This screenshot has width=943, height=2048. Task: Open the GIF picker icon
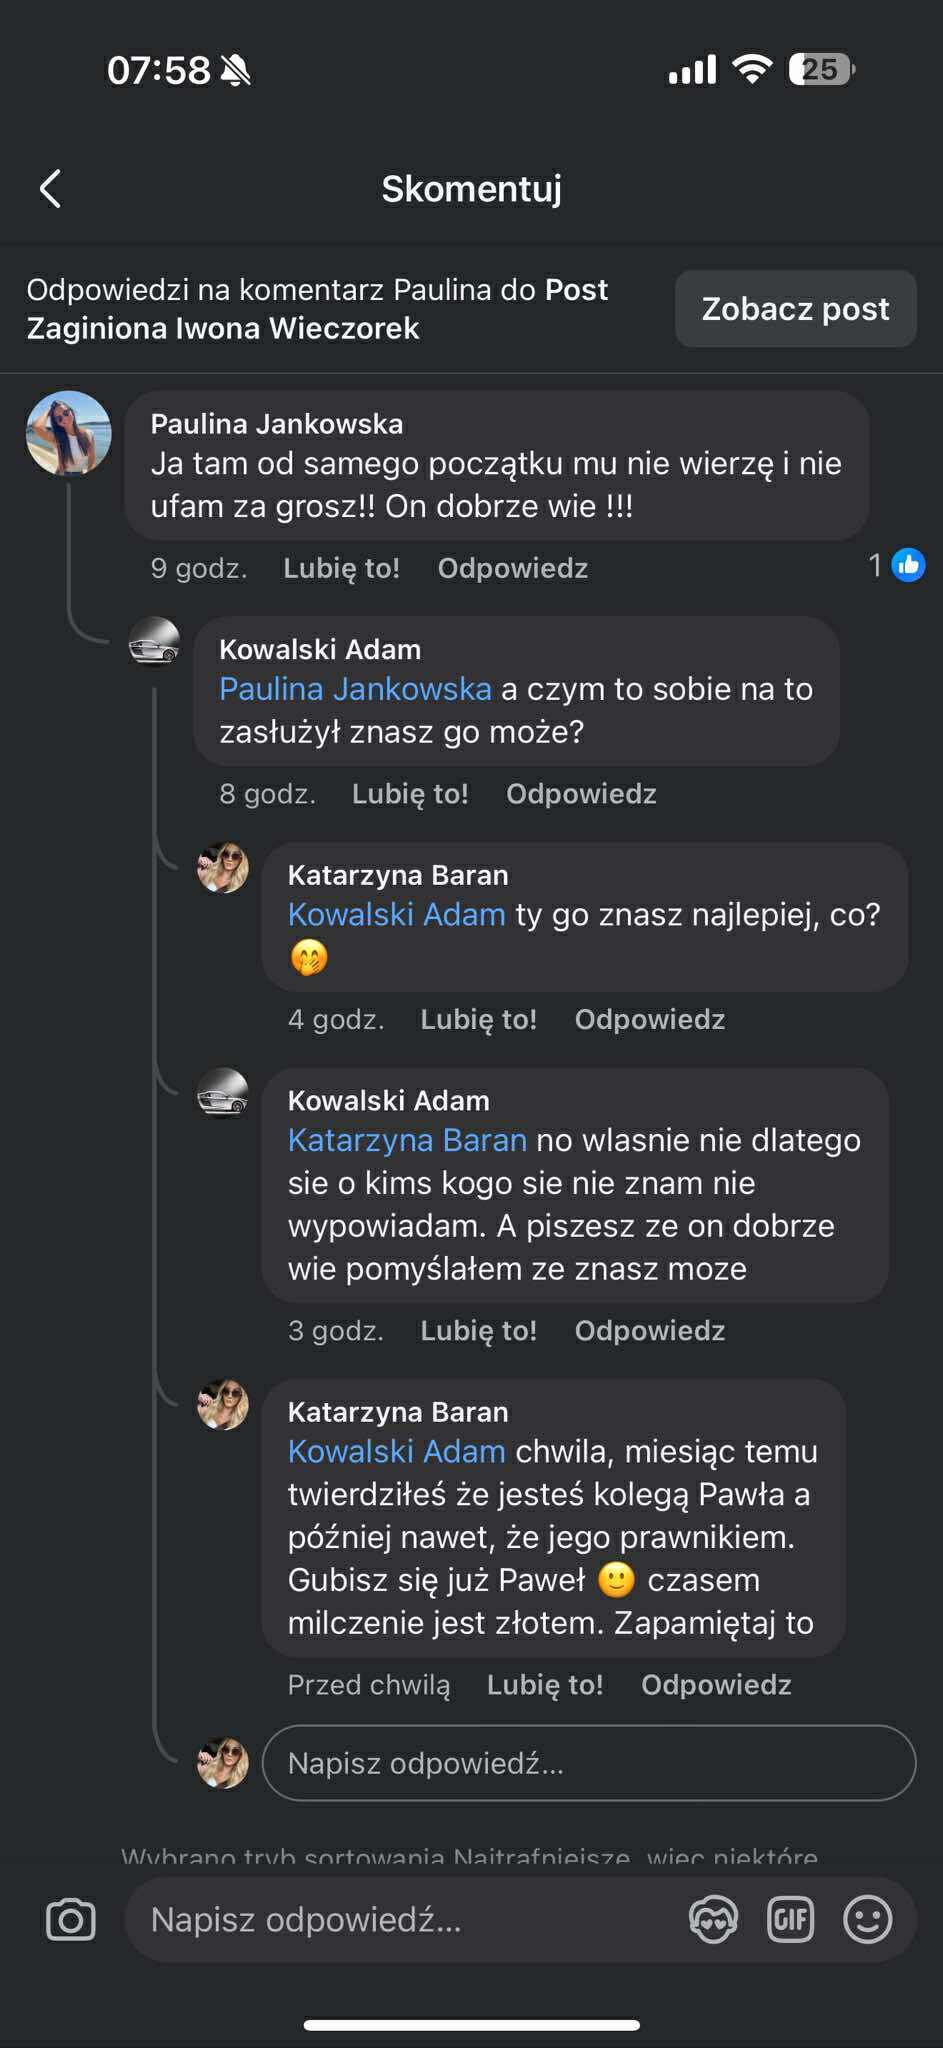pos(790,1919)
